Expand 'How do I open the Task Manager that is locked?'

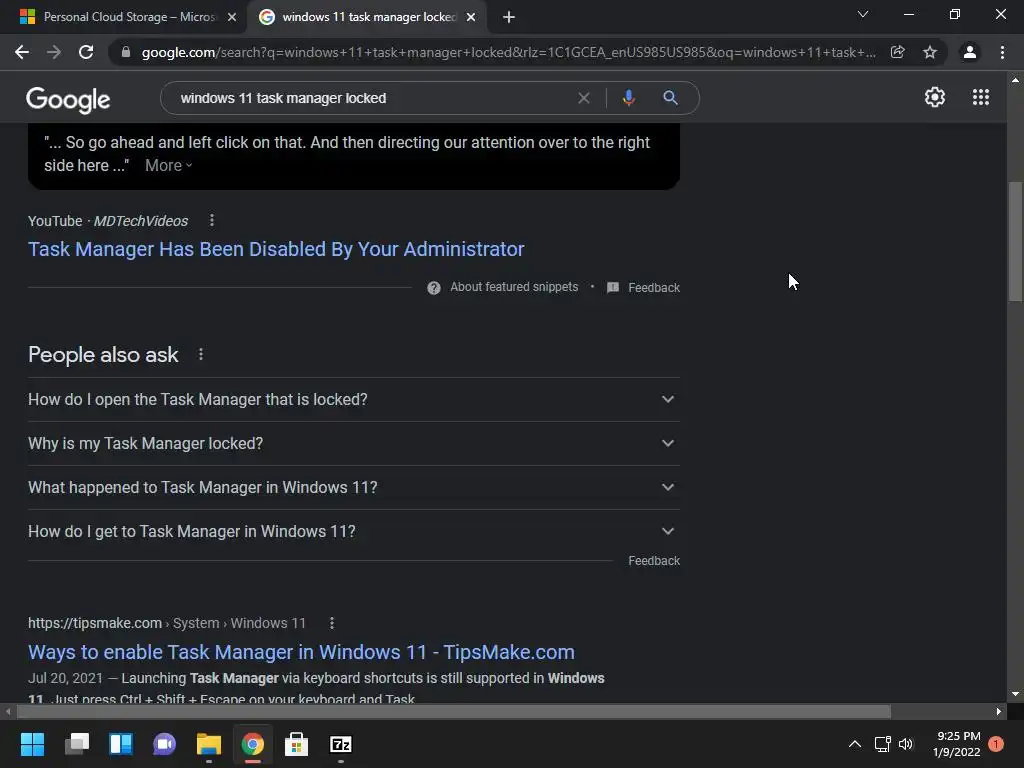click(354, 399)
